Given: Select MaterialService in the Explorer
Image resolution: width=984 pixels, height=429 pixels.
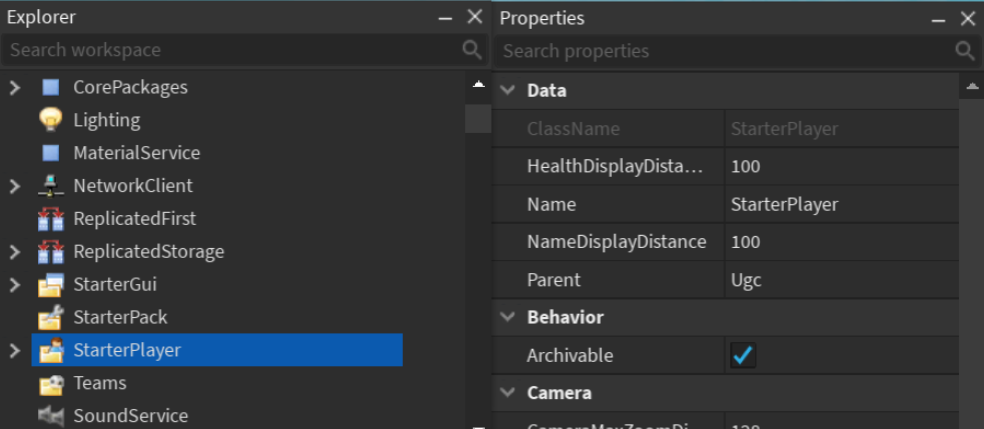Looking at the screenshot, I should [x=137, y=153].
